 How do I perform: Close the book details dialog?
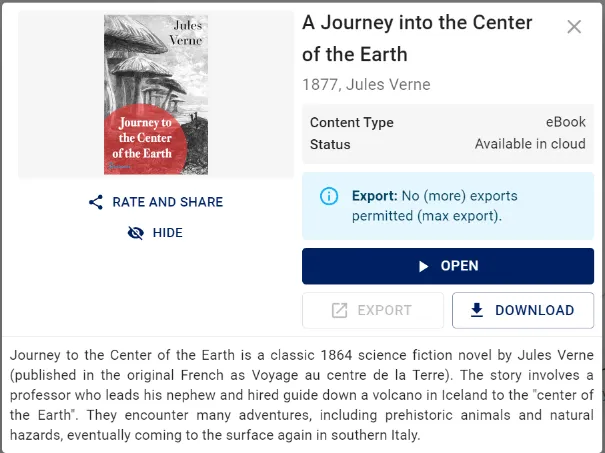(574, 27)
